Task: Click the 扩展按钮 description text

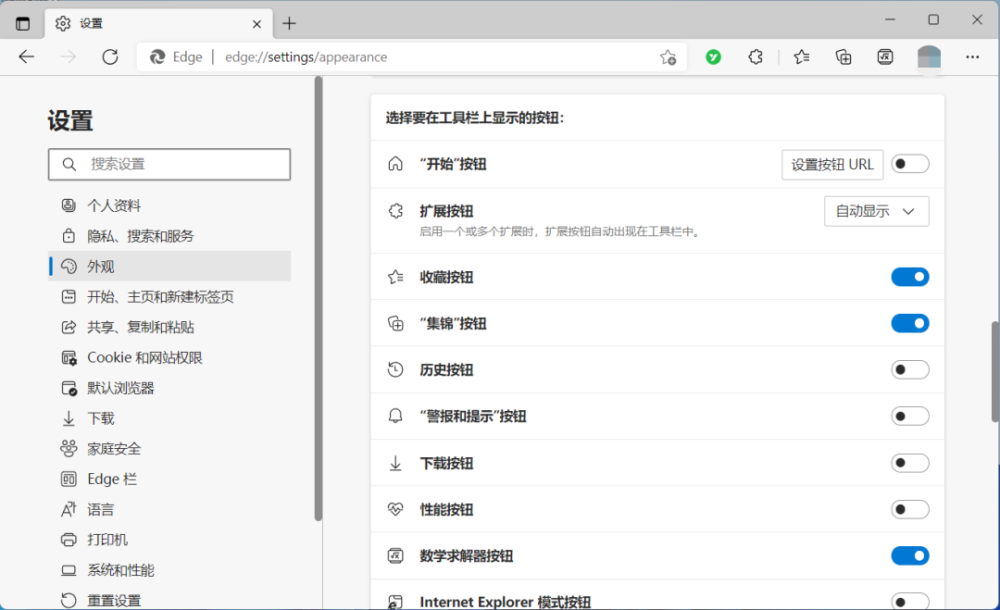Action: point(560,232)
